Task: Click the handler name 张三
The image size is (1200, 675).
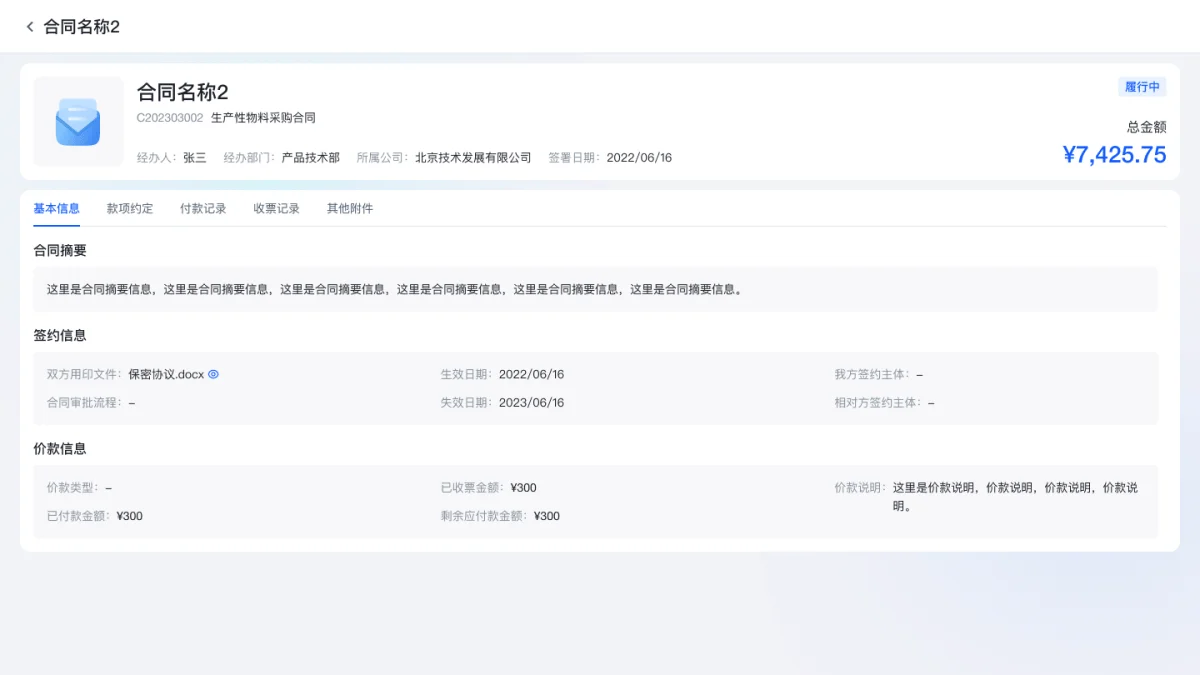Action: (194, 158)
